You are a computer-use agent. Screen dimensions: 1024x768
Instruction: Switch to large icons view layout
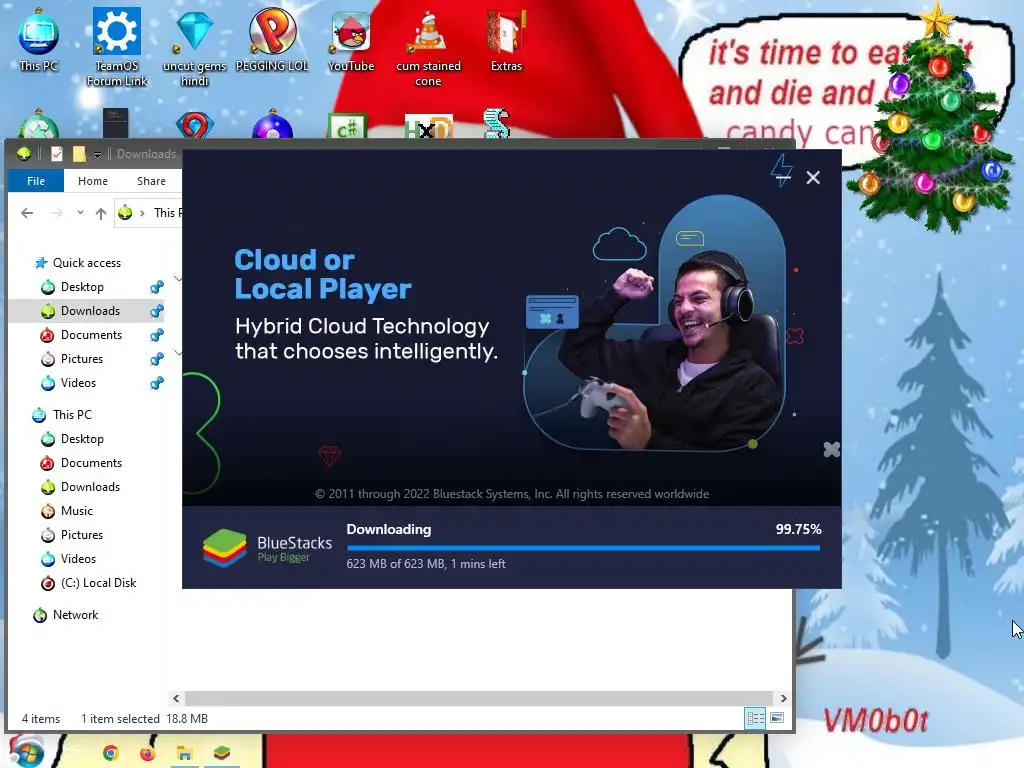pos(777,718)
